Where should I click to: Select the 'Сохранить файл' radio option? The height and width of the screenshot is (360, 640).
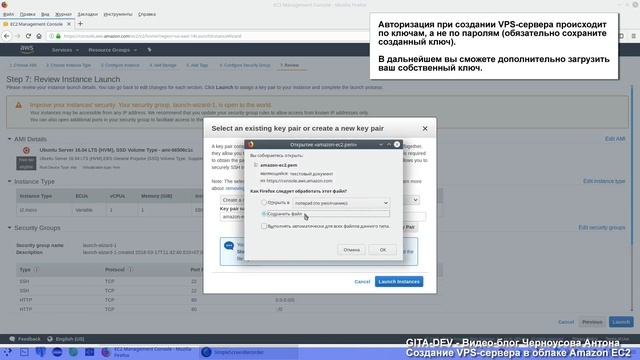click(x=264, y=213)
